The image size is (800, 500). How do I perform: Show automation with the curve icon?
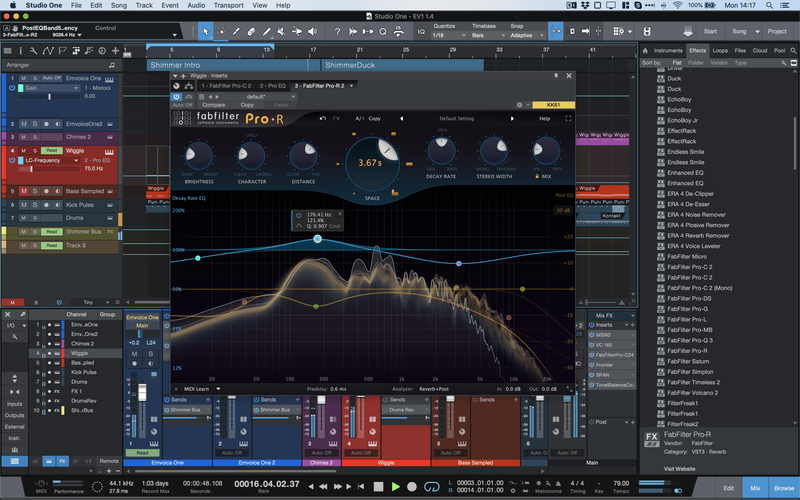pos(48,51)
